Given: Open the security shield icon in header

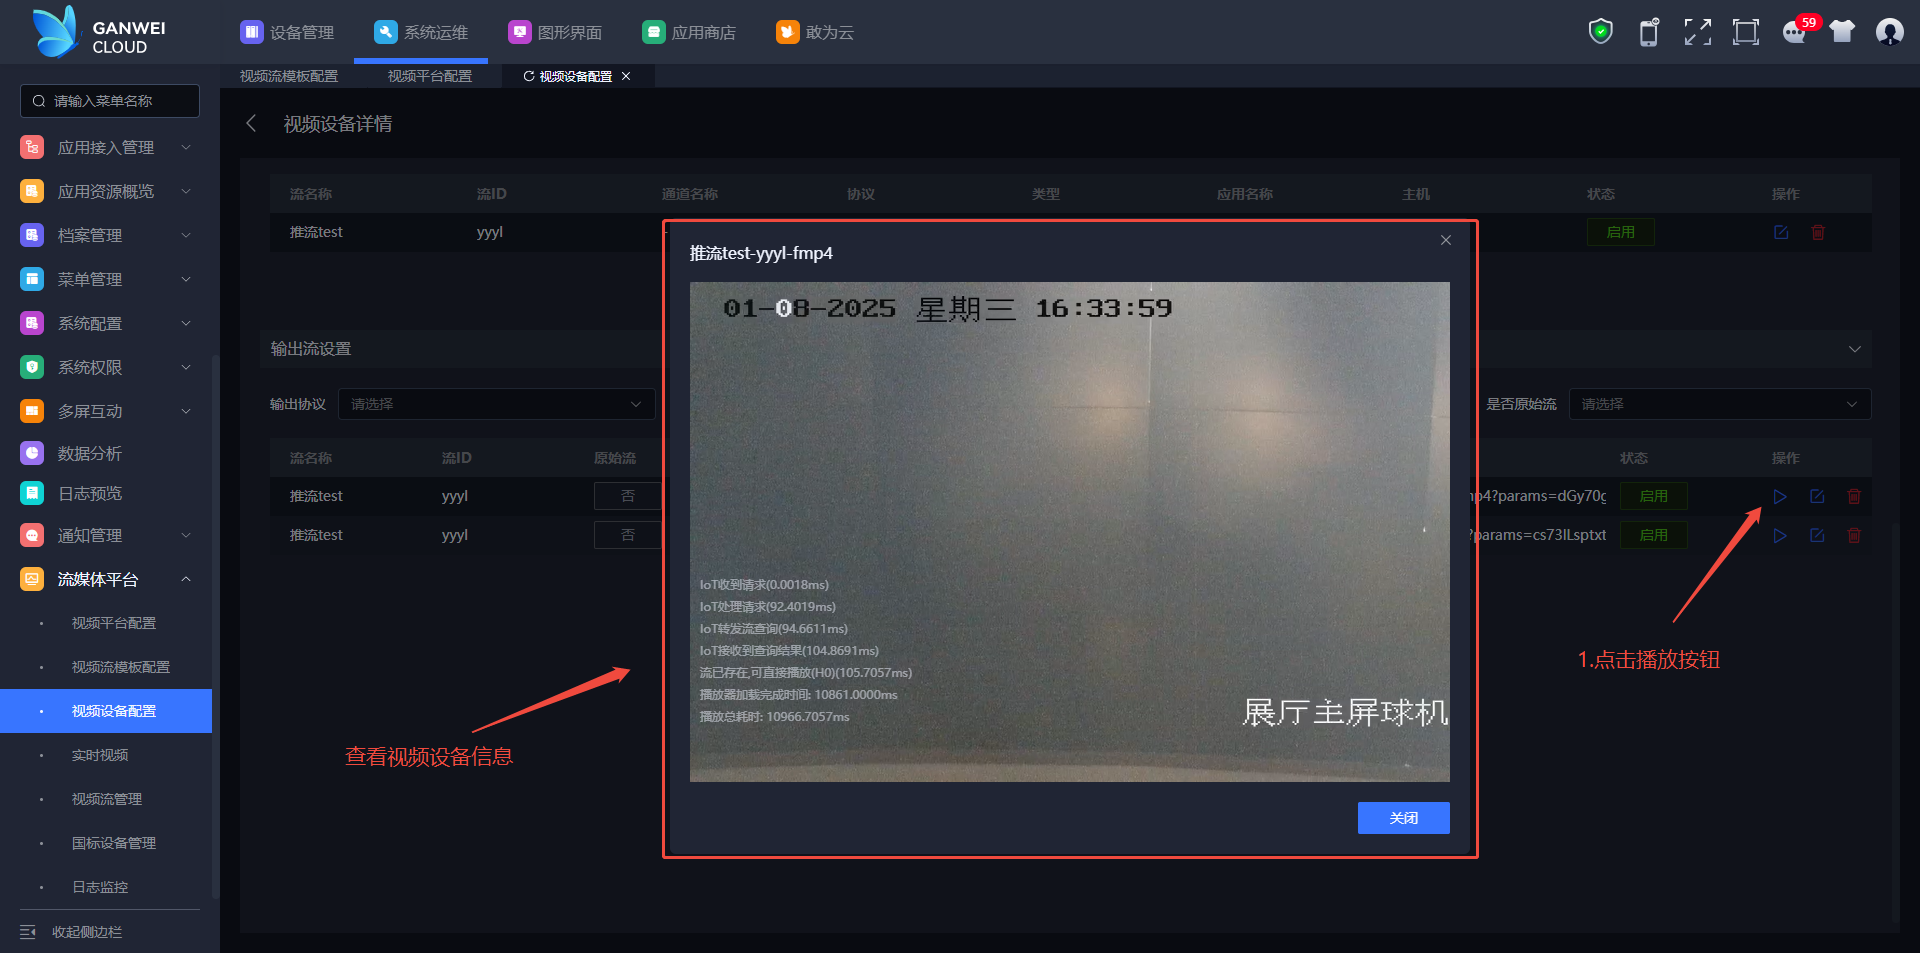Looking at the screenshot, I should [1601, 32].
